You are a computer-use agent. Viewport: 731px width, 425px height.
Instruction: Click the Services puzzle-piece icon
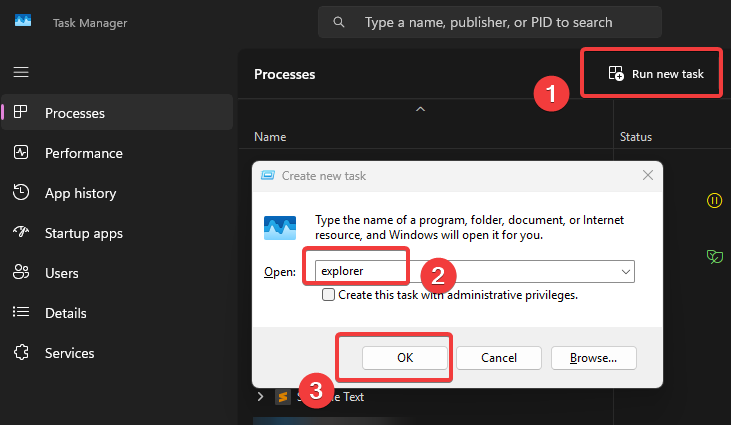click(x=20, y=353)
